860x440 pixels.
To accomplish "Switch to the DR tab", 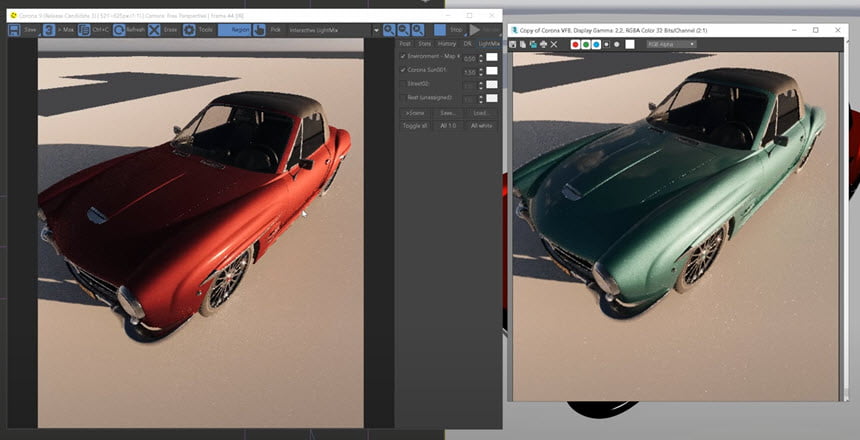I will [467, 43].
